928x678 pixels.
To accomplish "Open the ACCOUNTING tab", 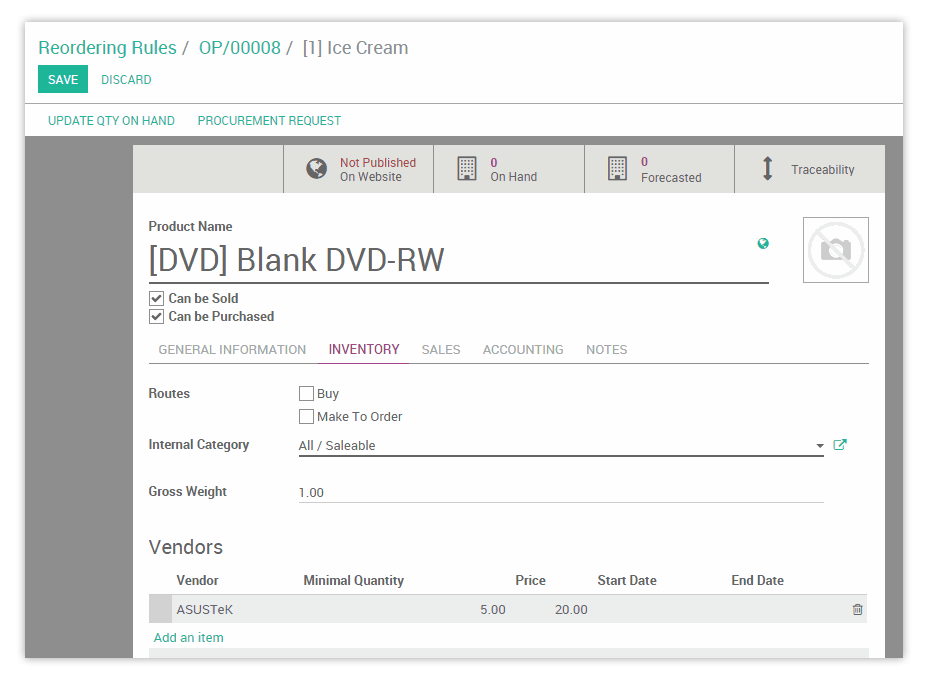I will (x=522, y=349).
